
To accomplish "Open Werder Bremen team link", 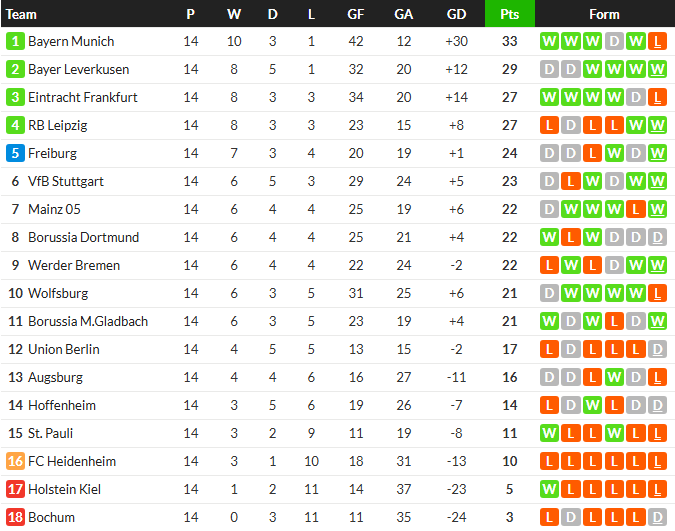I will tap(74, 266).
